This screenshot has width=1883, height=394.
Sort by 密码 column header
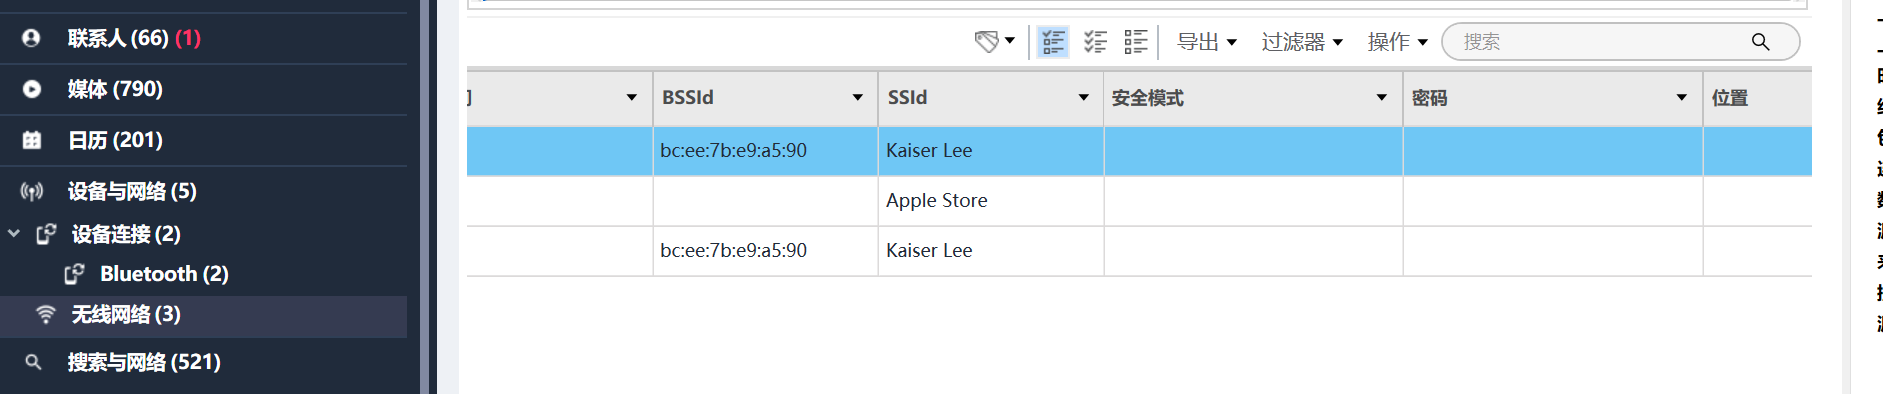(1430, 98)
